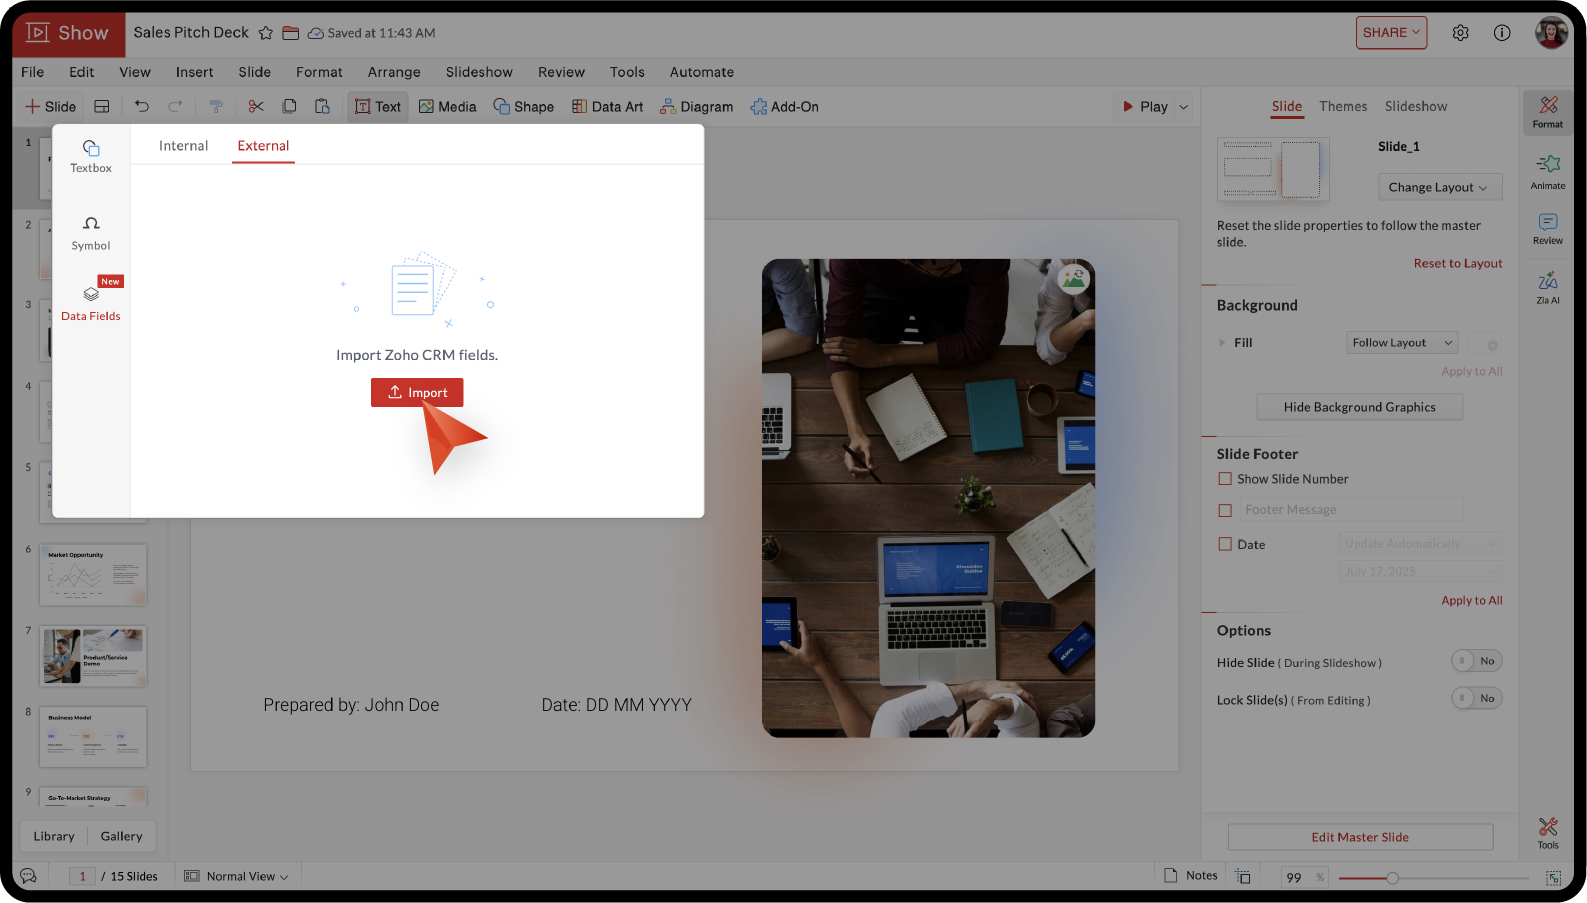1587x903 pixels.
Task: Open the Update Automatically dropdown
Action: click(x=1421, y=544)
